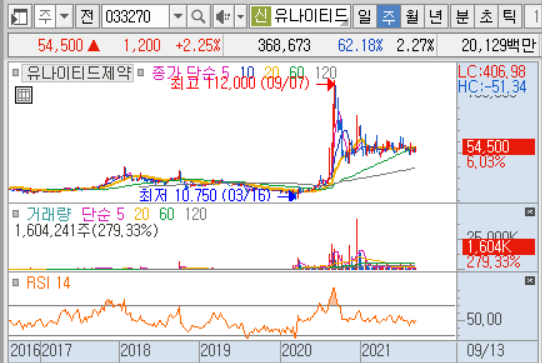This screenshot has height=363, width=542.
Task: Click the stock name 유나이티드 field
Action: [x=311, y=16]
